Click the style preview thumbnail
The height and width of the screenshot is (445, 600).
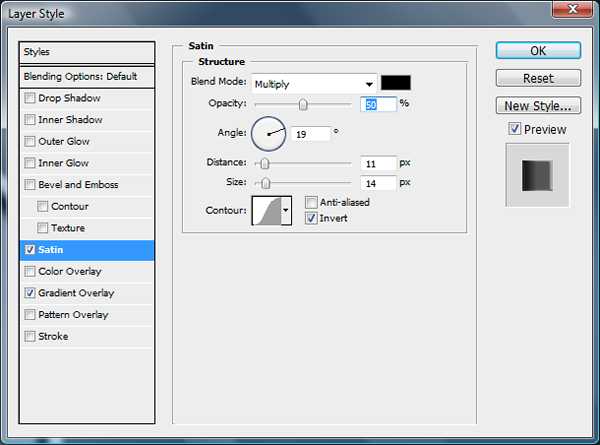pyautogui.click(x=537, y=175)
